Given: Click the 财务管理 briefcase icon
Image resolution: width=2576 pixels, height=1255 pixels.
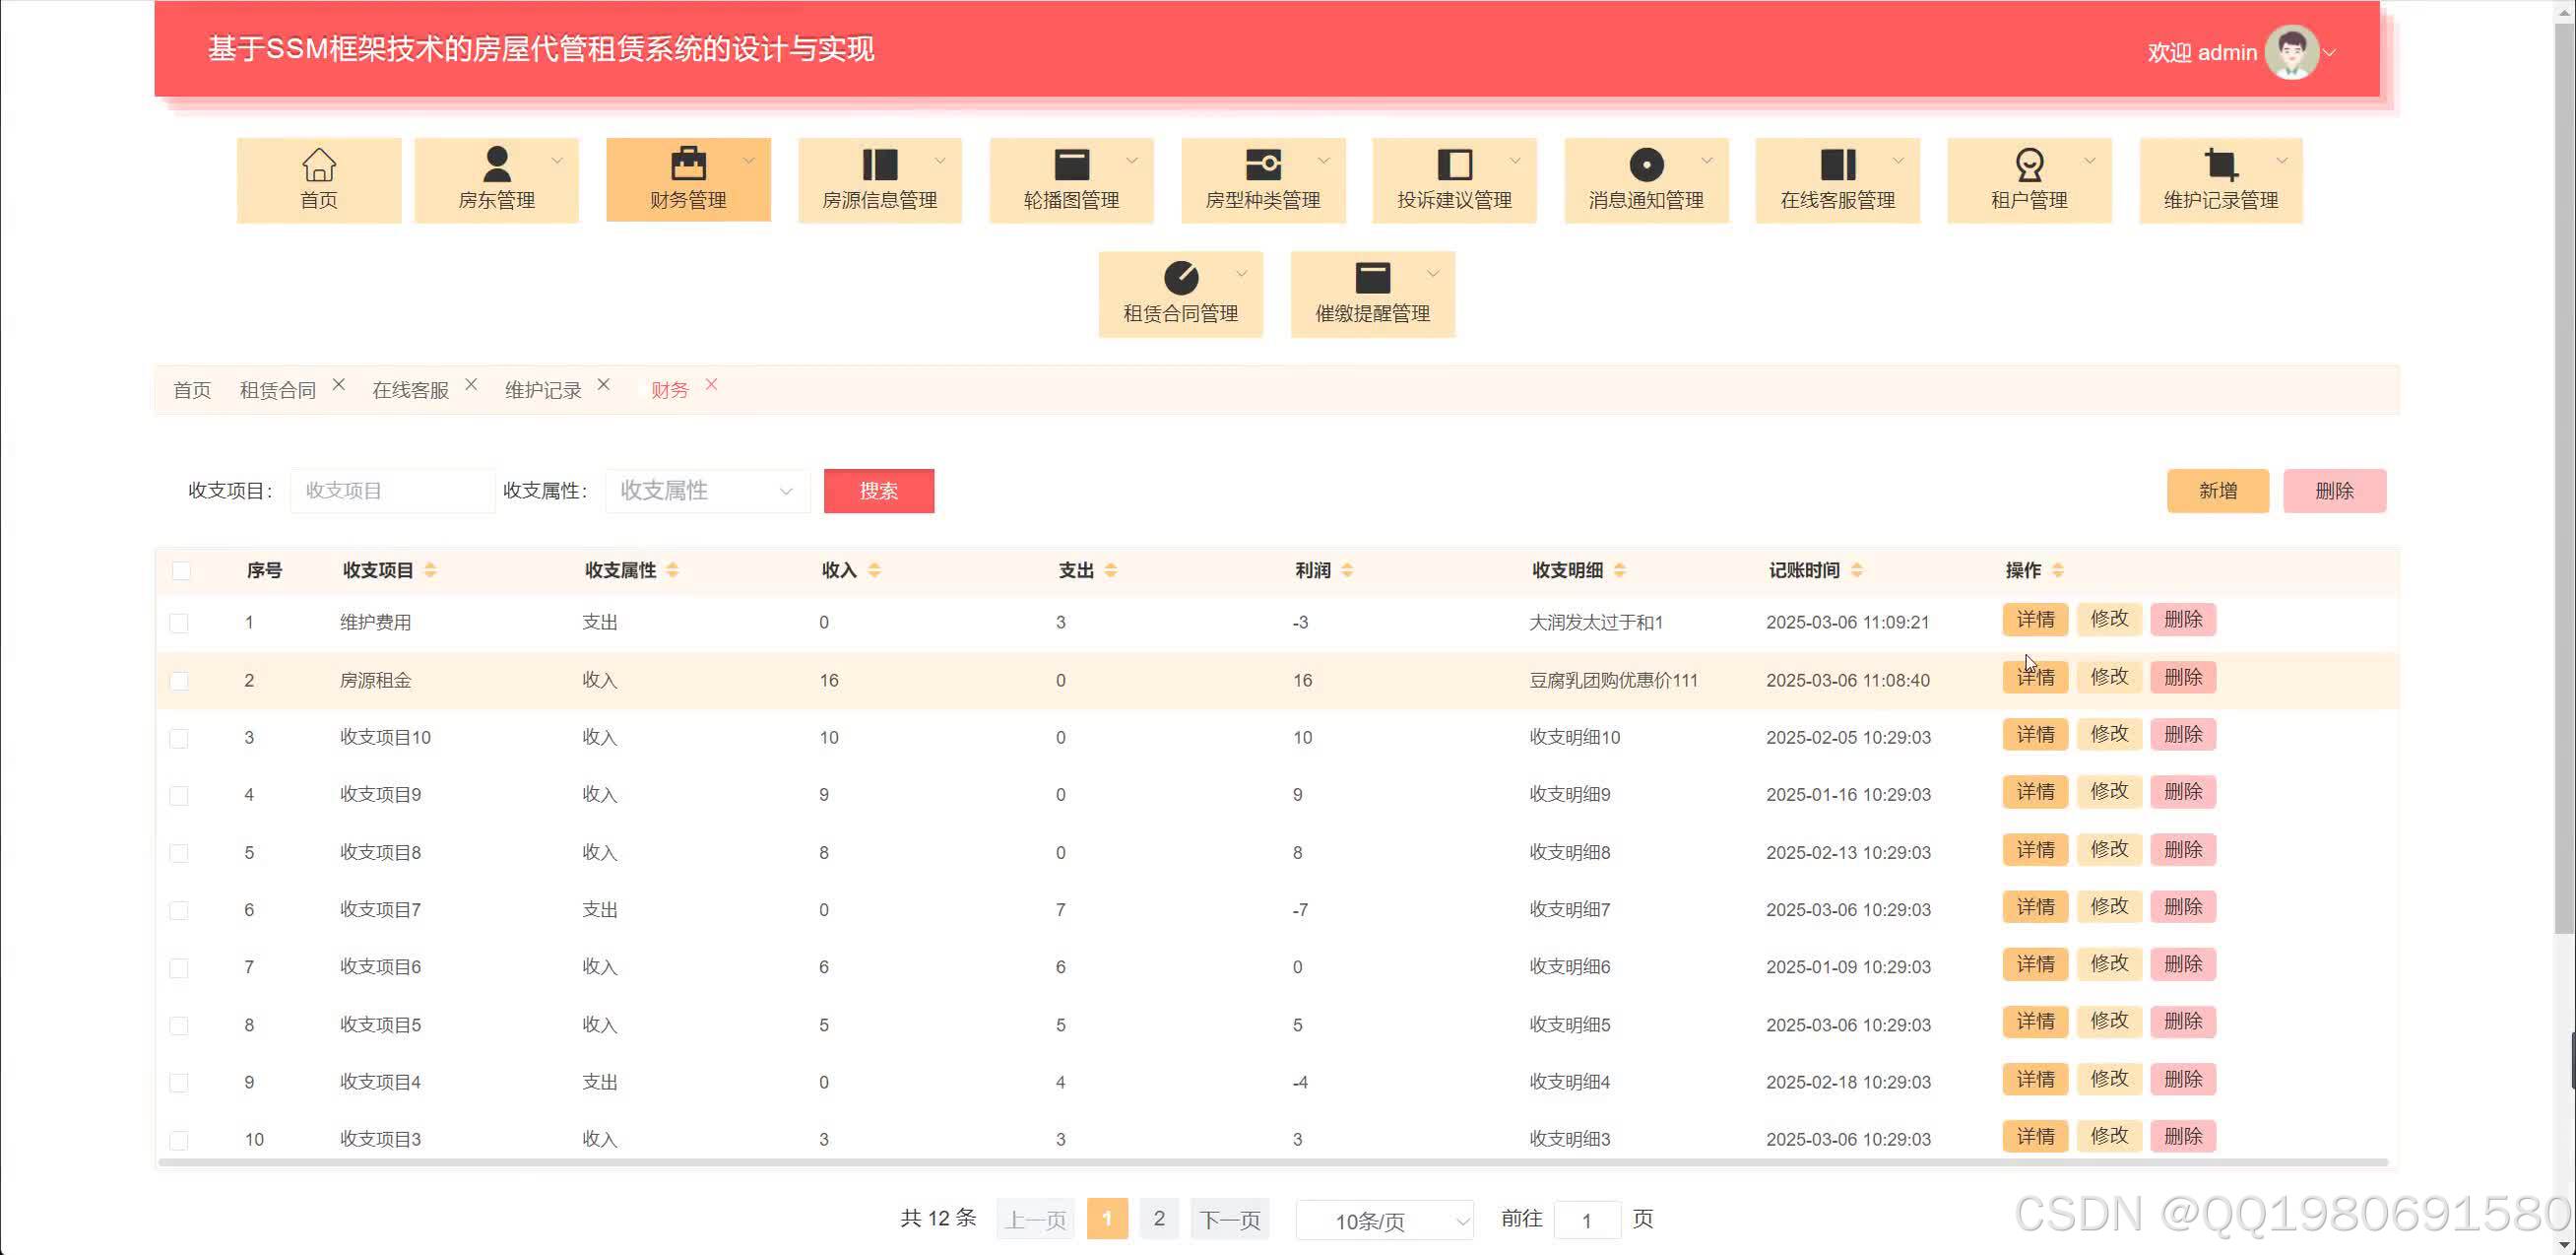Looking at the screenshot, I should click(688, 165).
